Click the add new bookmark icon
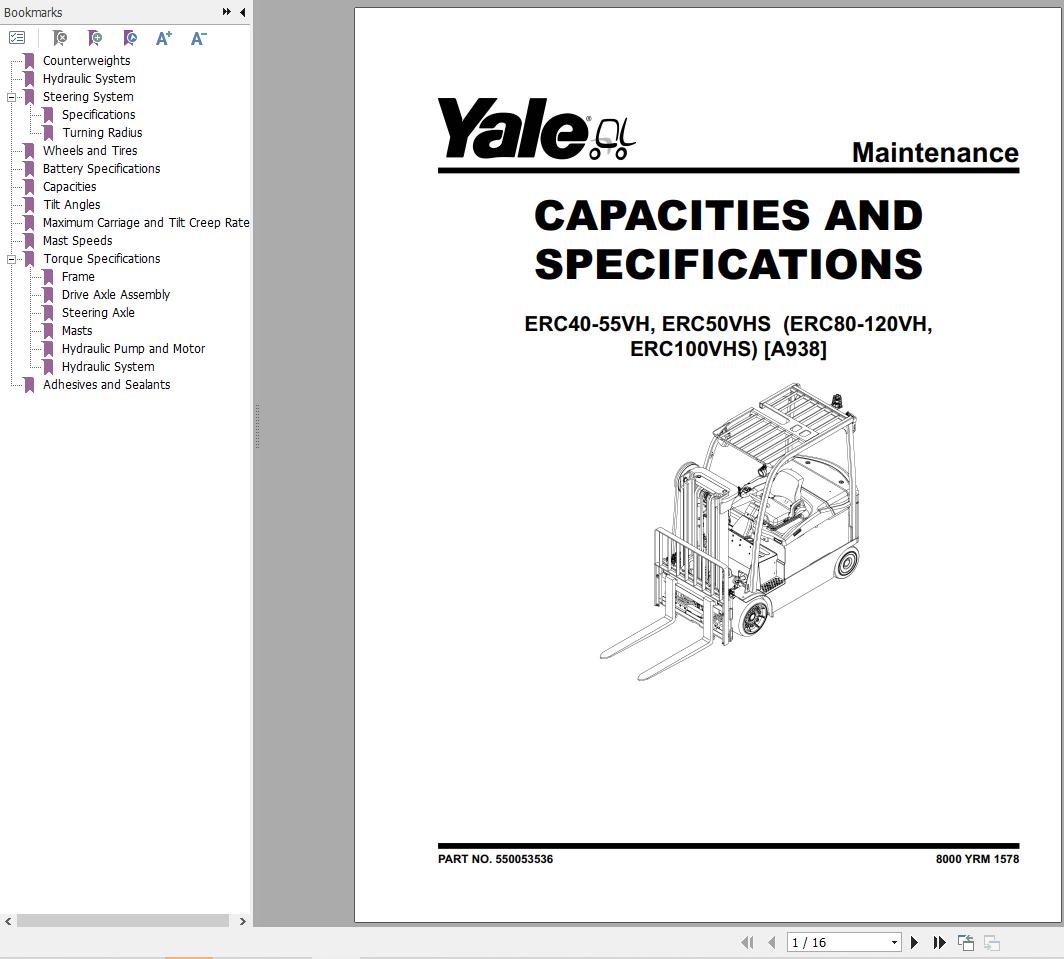Viewport: 1064px width, 959px height. coord(95,38)
